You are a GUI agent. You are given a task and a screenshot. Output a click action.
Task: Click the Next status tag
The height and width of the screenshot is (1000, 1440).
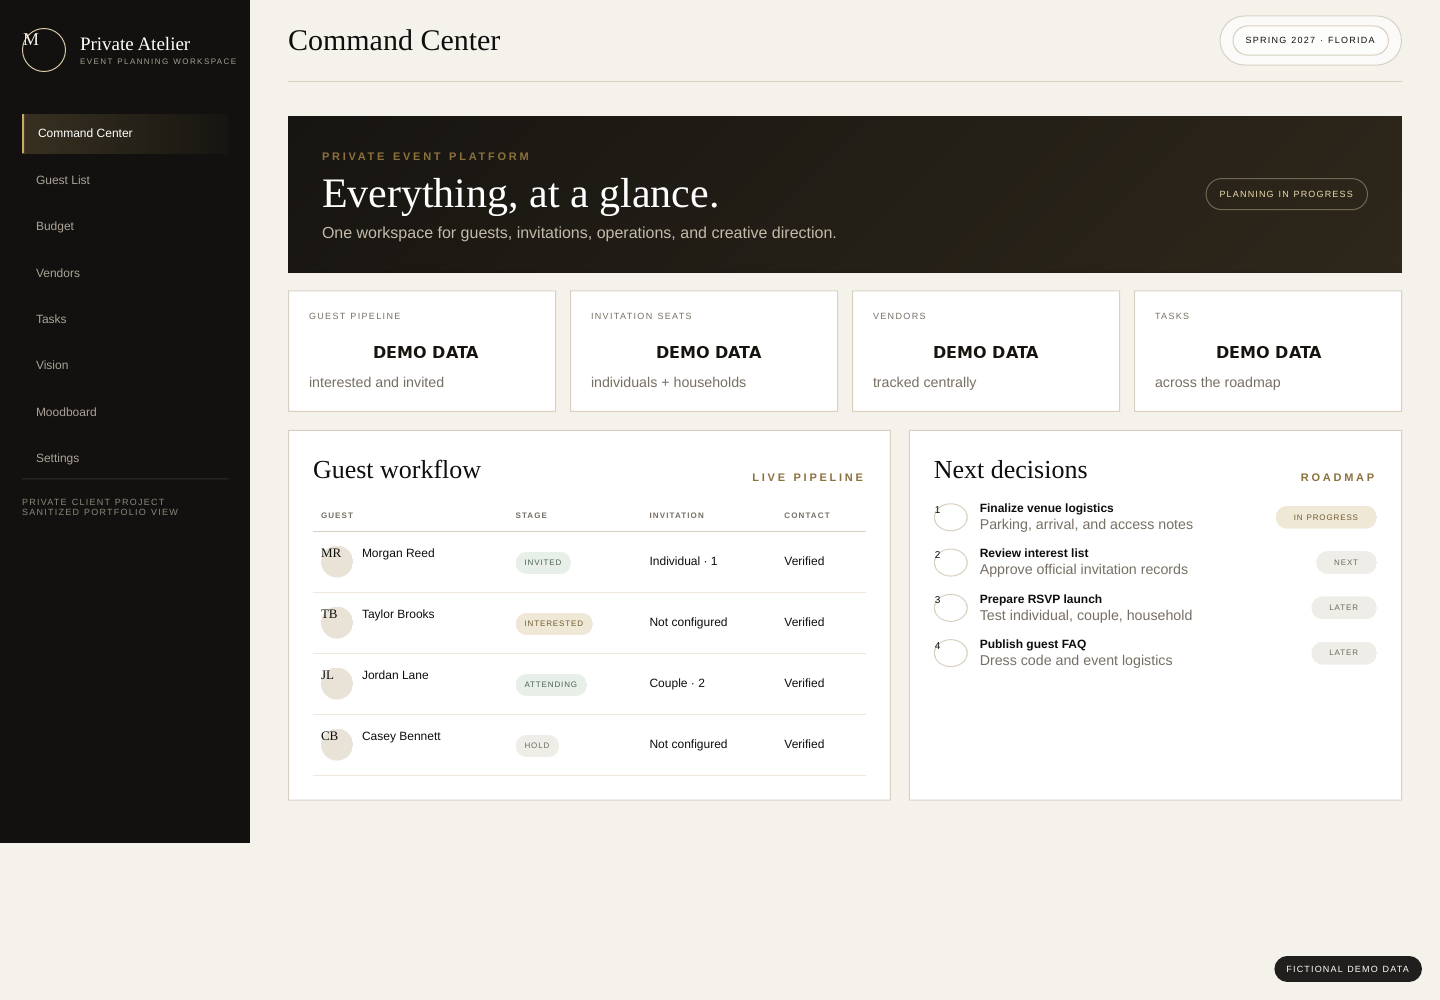click(x=1346, y=562)
